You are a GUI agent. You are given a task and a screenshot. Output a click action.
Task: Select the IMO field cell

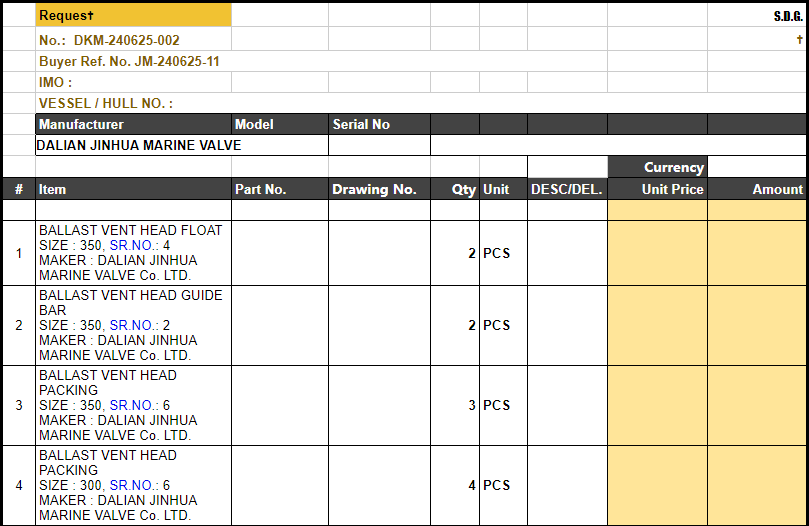pos(133,82)
